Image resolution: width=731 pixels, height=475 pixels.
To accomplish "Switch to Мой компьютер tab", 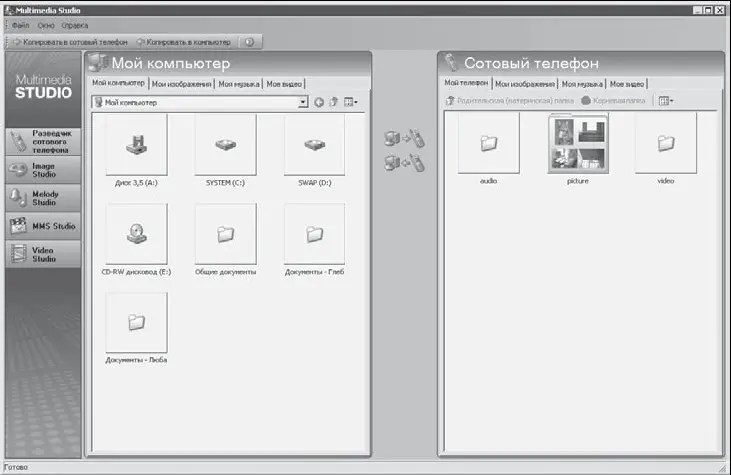I will 118,83.
